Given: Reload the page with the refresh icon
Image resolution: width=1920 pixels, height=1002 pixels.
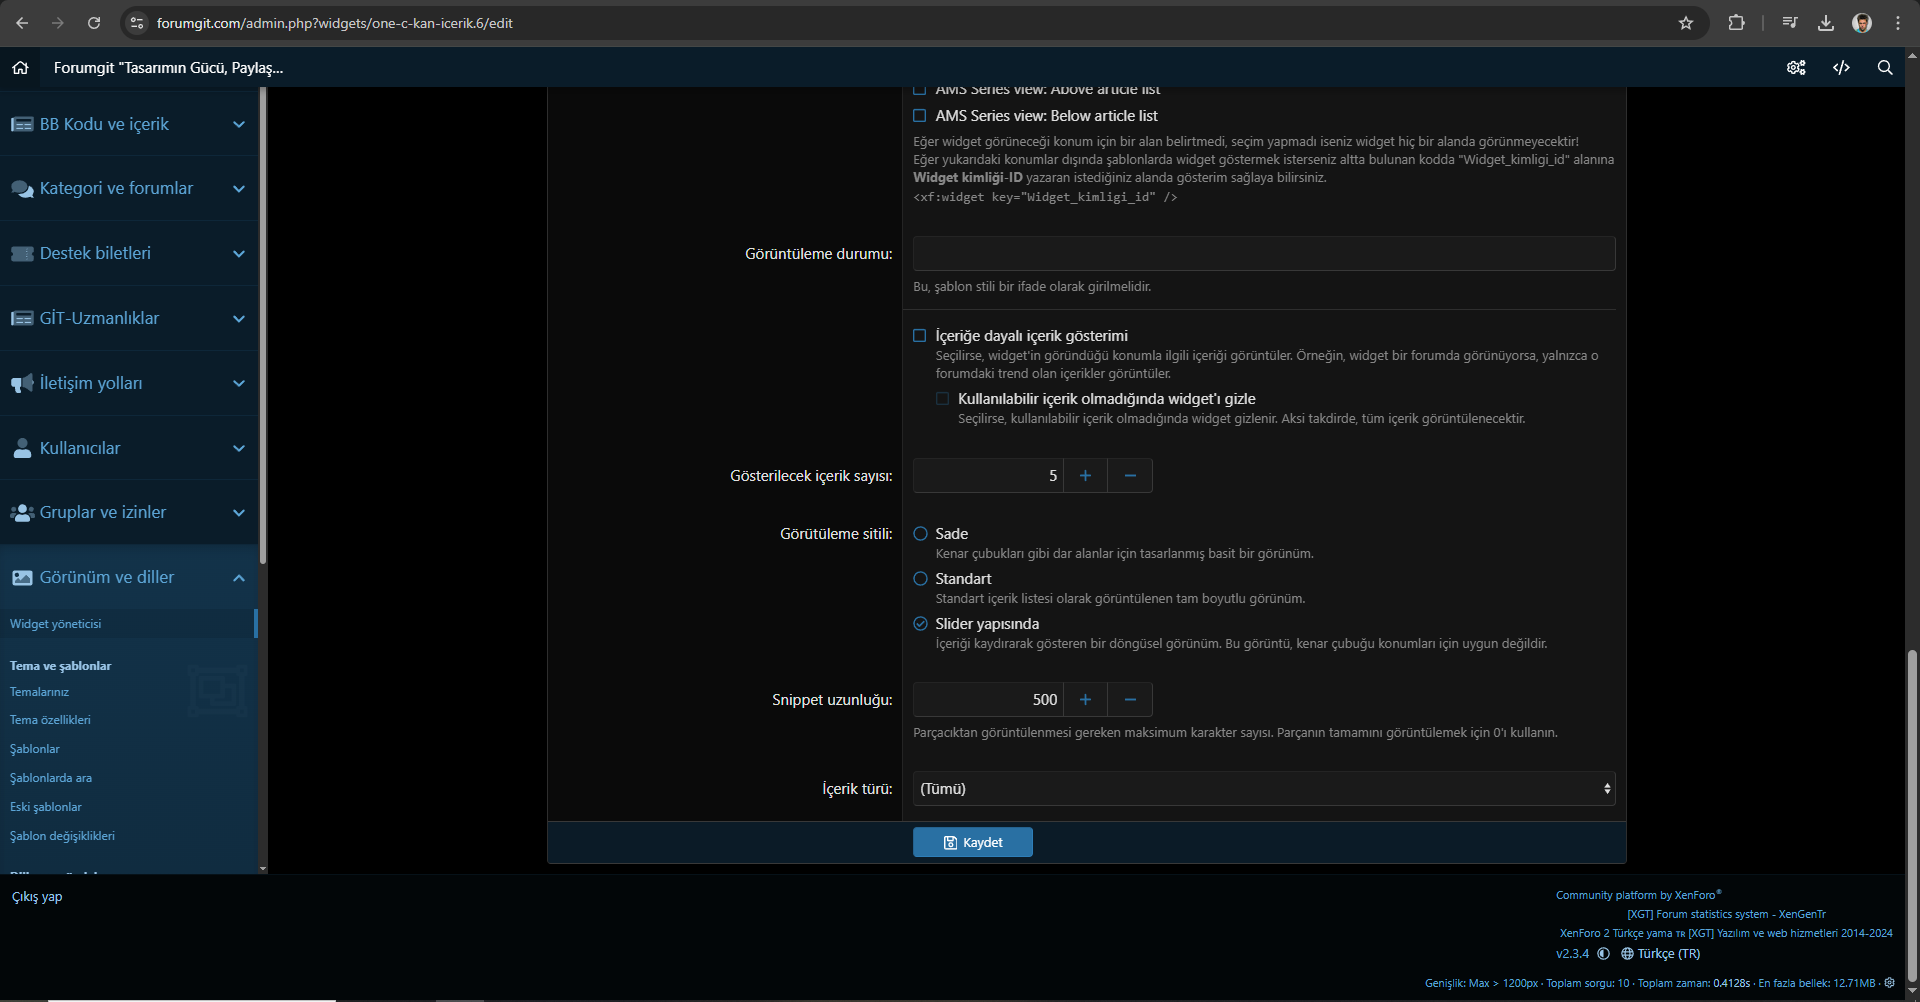Looking at the screenshot, I should (94, 23).
